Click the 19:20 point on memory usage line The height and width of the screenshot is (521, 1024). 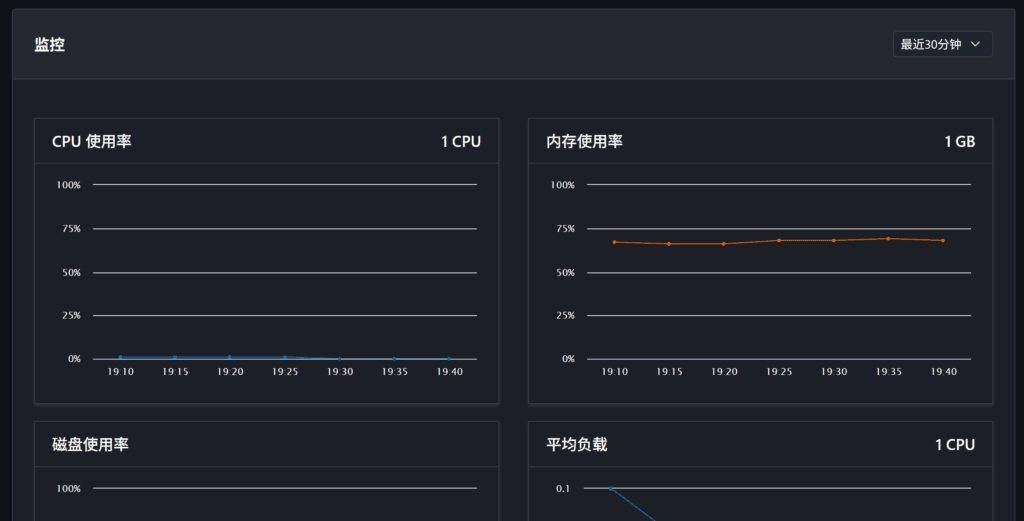click(724, 244)
